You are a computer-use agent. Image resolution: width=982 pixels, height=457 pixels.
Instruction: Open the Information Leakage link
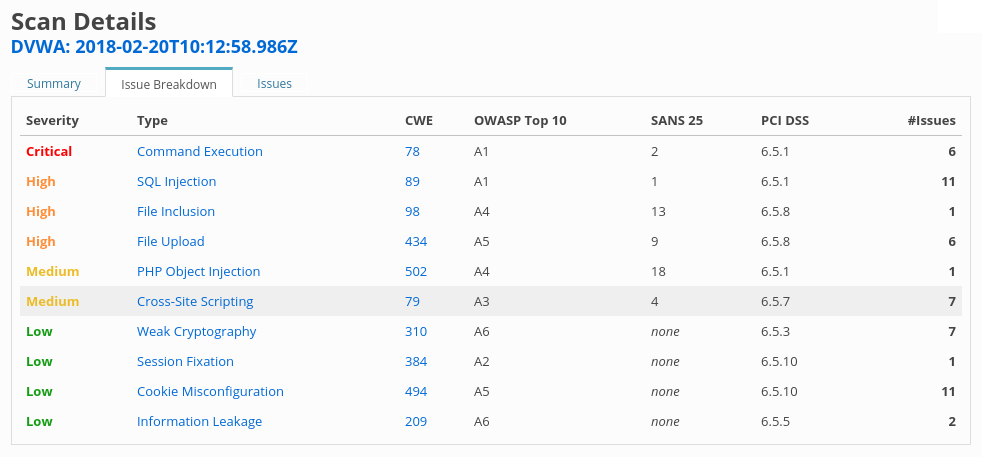pos(199,422)
